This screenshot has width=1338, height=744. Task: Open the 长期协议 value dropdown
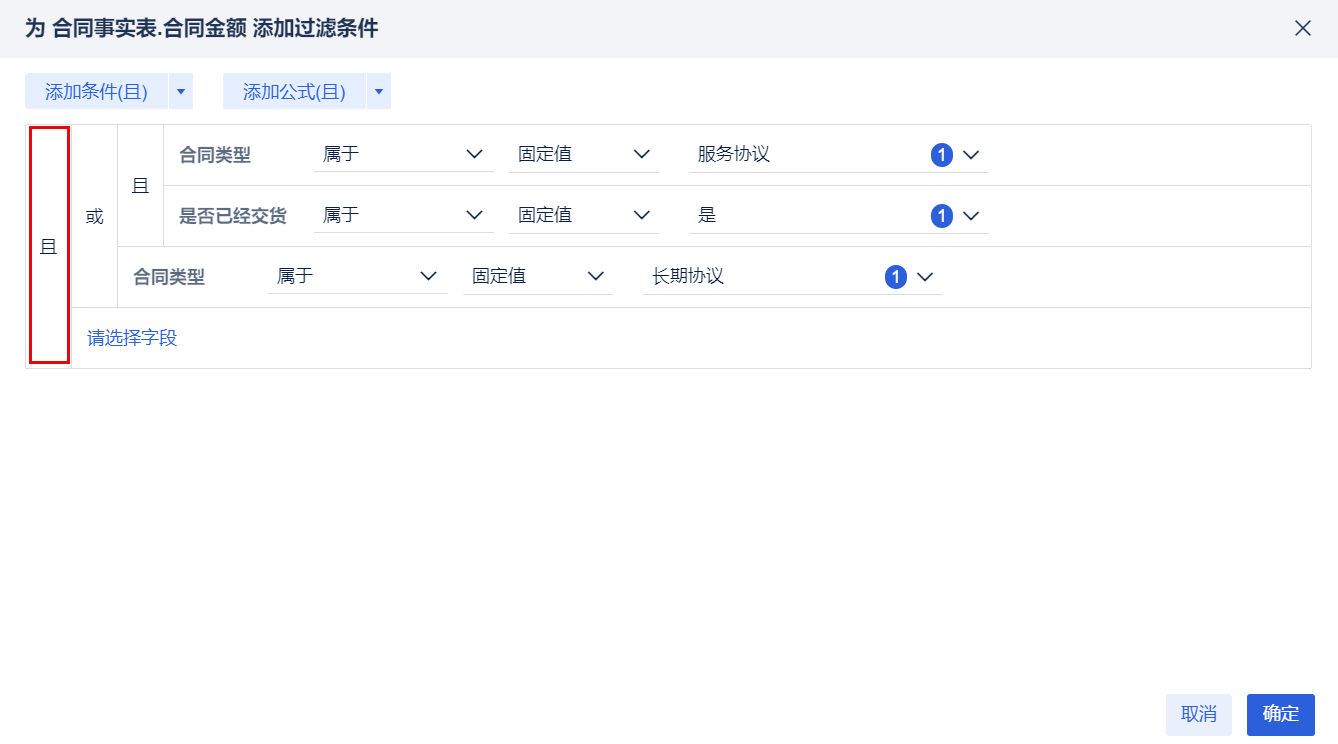point(792,276)
